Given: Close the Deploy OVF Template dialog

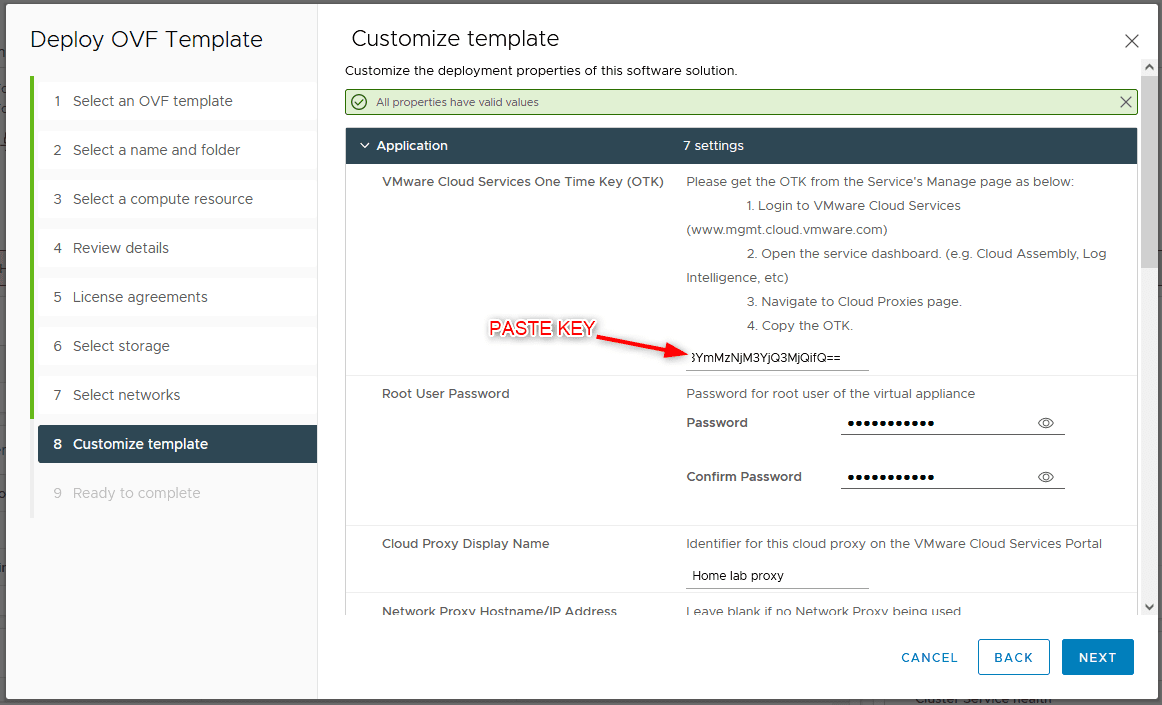Looking at the screenshot, I should click(1131, 41).
